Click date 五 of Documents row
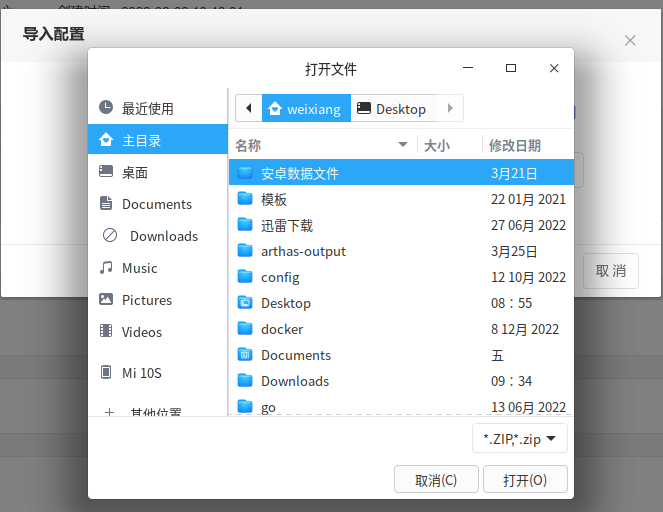The image size is (663, 512). tap(497, 355)
